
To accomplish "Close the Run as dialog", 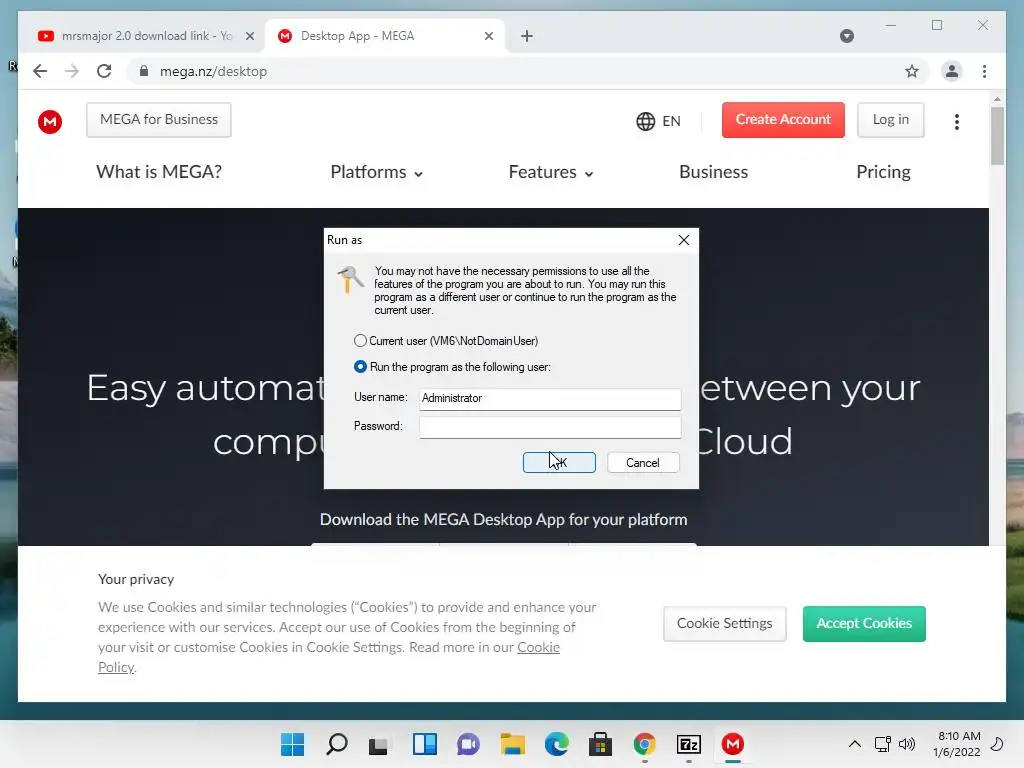I will (x=684, y=240).
